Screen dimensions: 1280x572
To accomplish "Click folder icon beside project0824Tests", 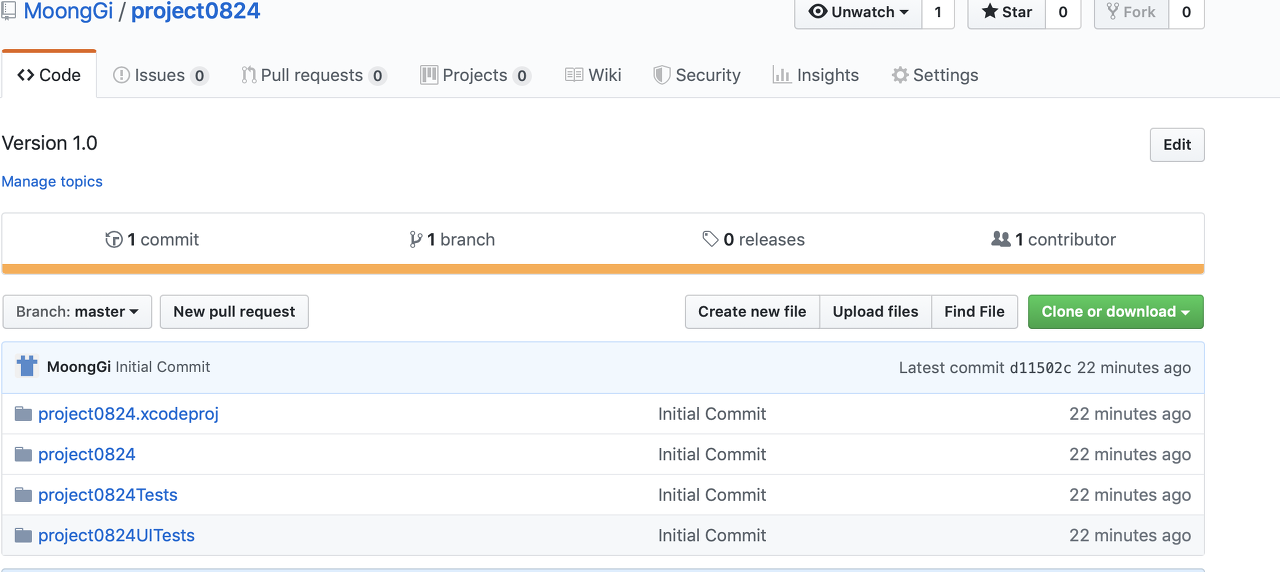I will pos(23,495).
